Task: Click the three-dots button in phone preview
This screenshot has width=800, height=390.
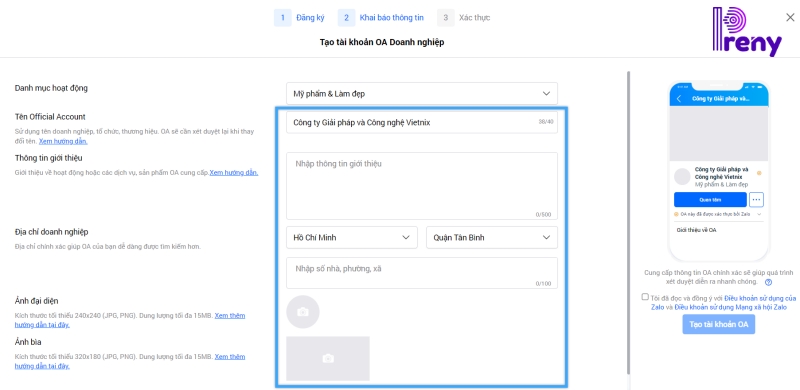Action: [x=757, y=200]
